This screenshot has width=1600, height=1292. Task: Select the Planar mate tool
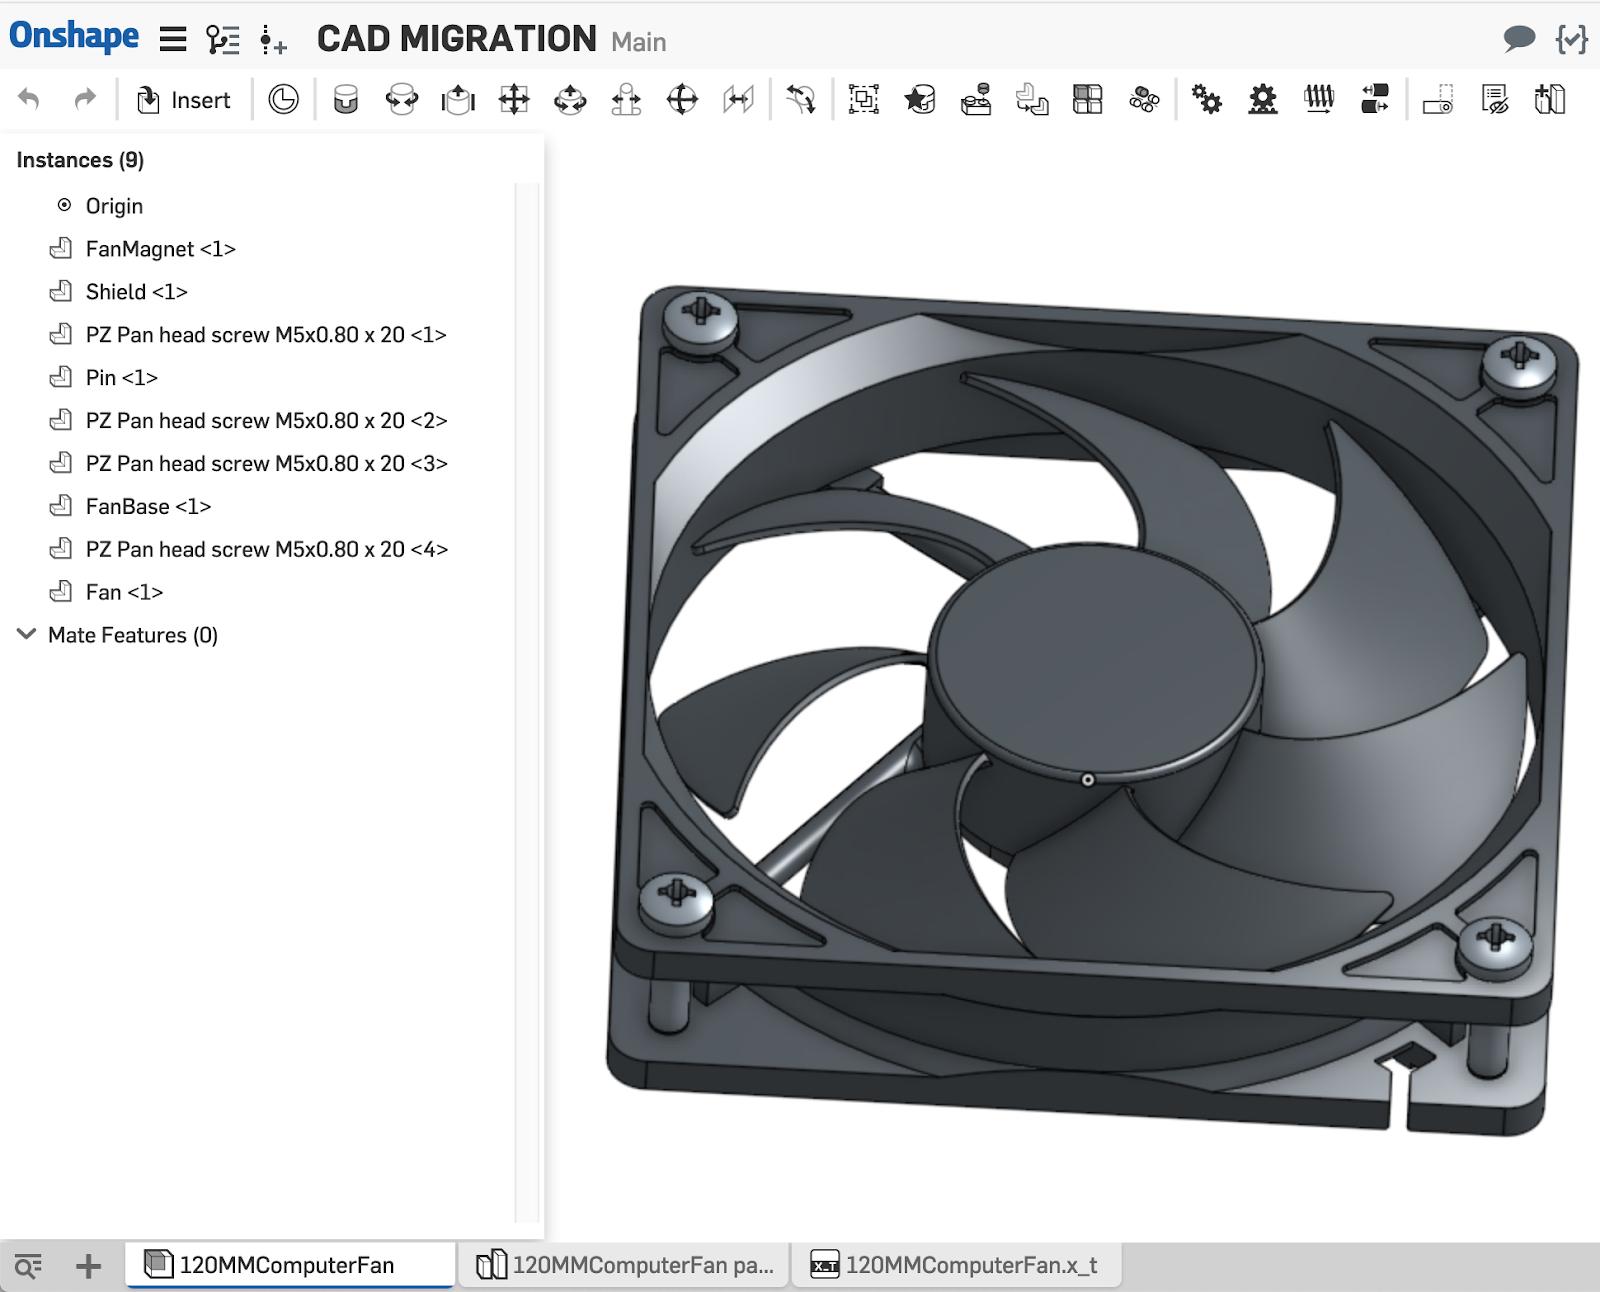point(514,100)
